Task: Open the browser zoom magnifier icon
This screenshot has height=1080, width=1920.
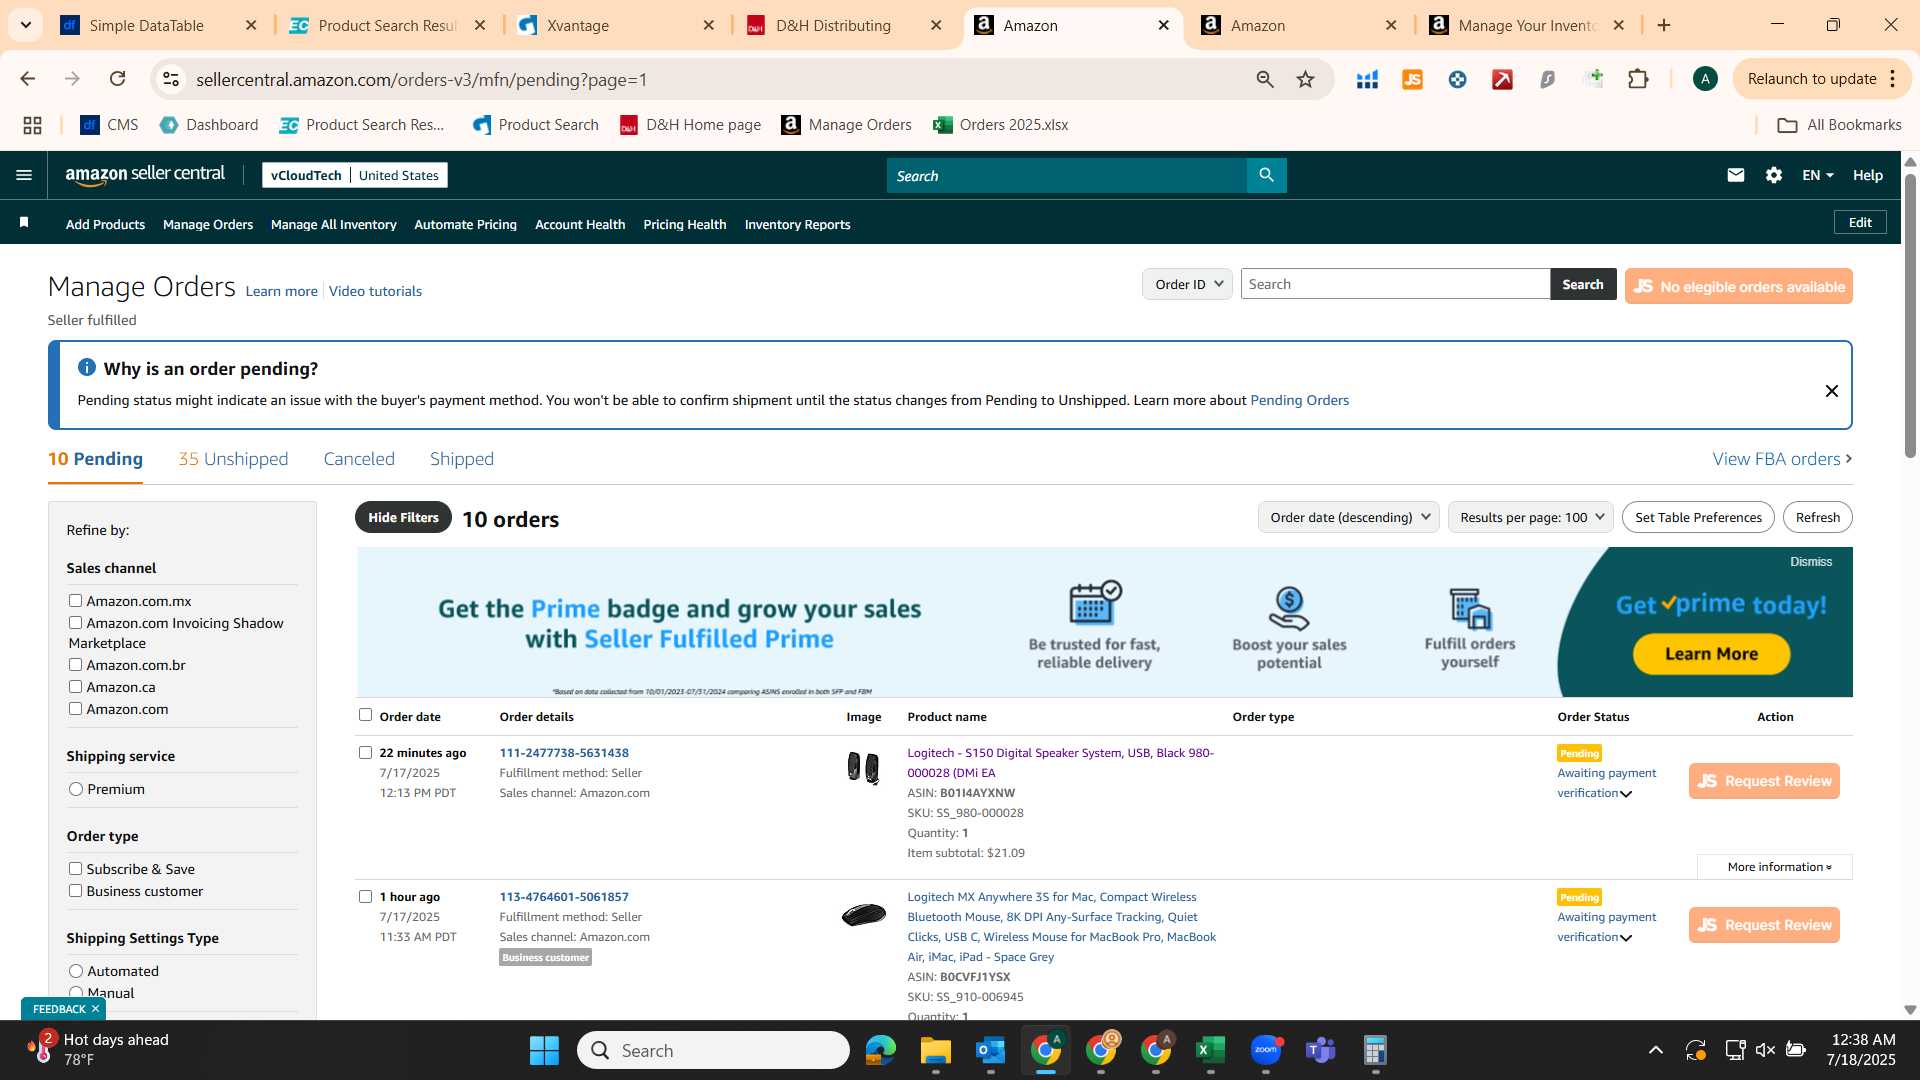Action: tap(1265, 79)
